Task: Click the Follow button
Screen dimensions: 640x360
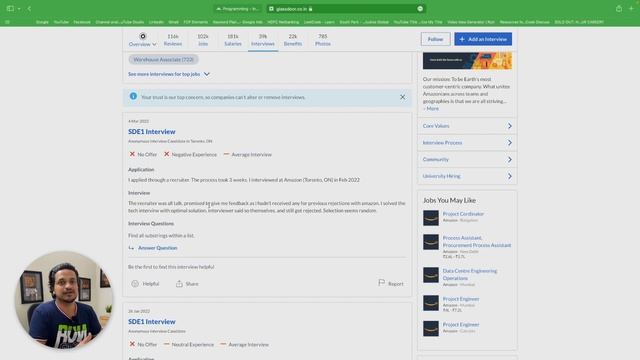Action: (436, 39)
